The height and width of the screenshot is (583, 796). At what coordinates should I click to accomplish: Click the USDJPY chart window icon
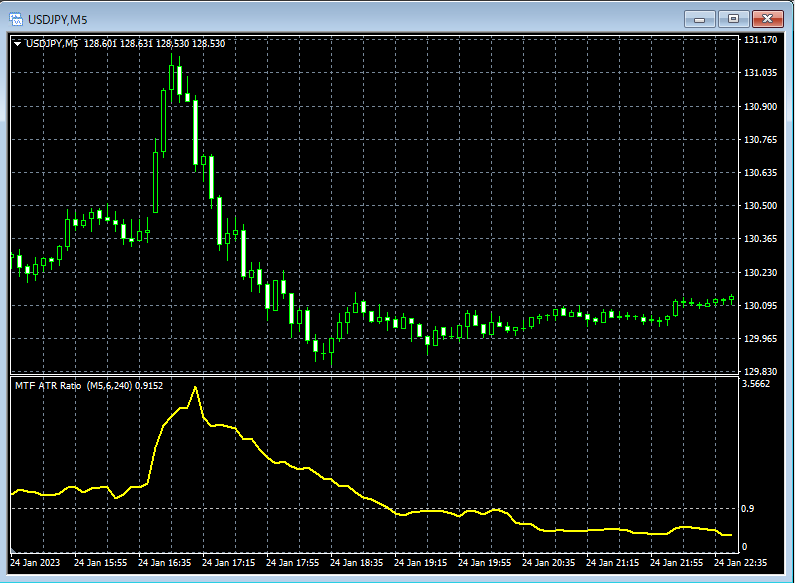coord(16,19)
